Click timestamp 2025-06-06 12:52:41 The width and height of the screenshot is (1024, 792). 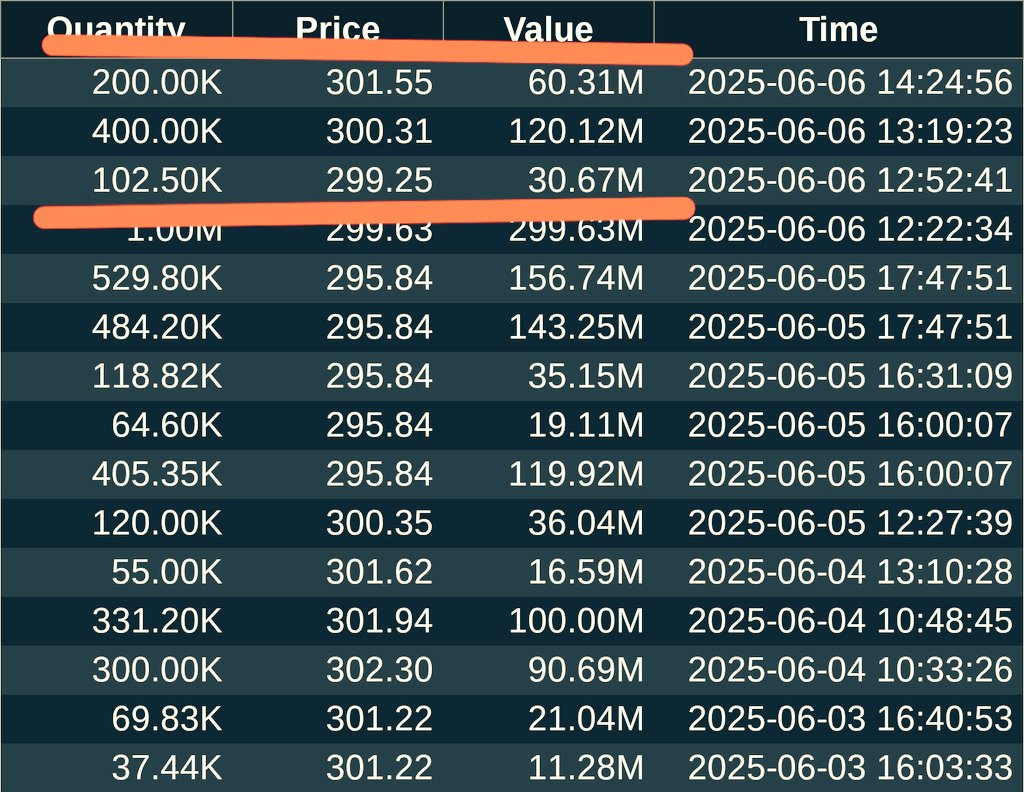[x=850, y=180]
